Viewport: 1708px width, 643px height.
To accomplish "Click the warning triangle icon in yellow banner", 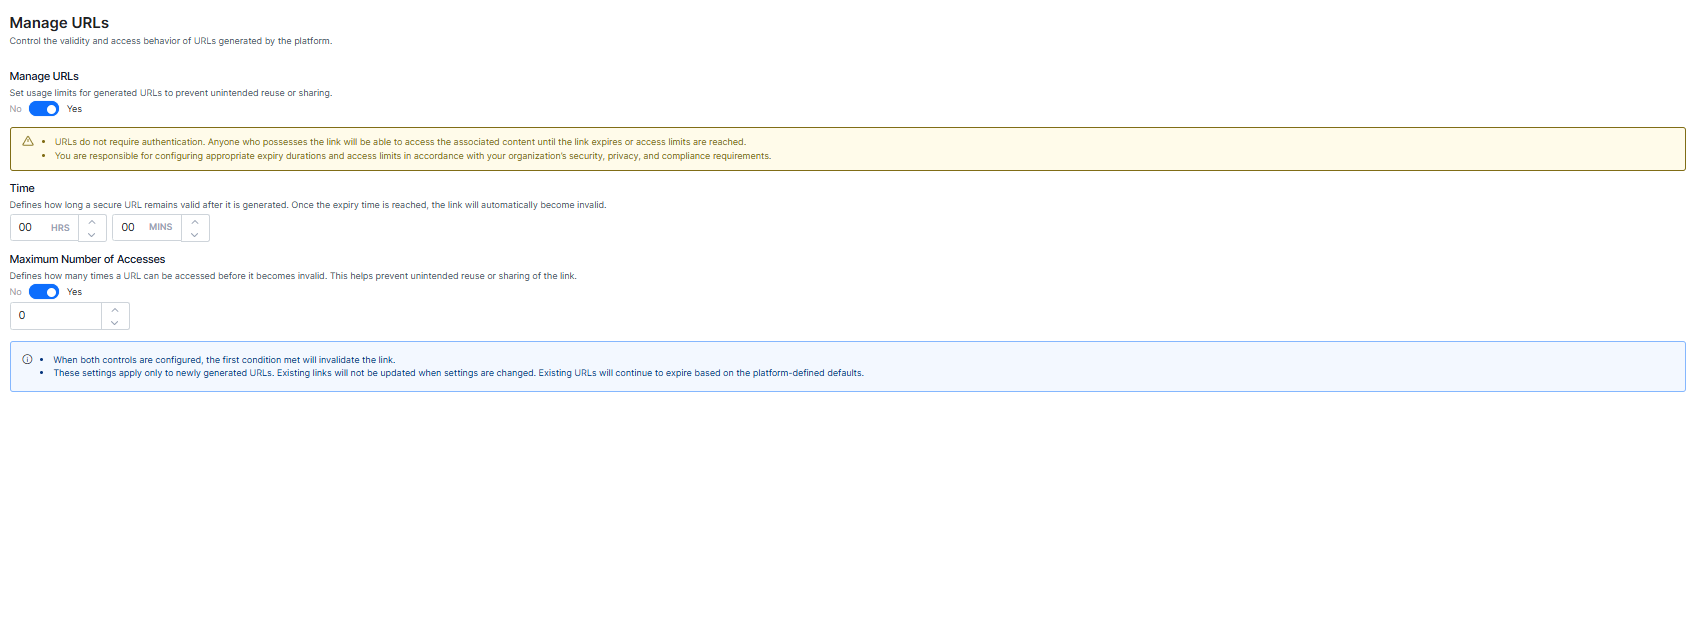I will (28, 142).
